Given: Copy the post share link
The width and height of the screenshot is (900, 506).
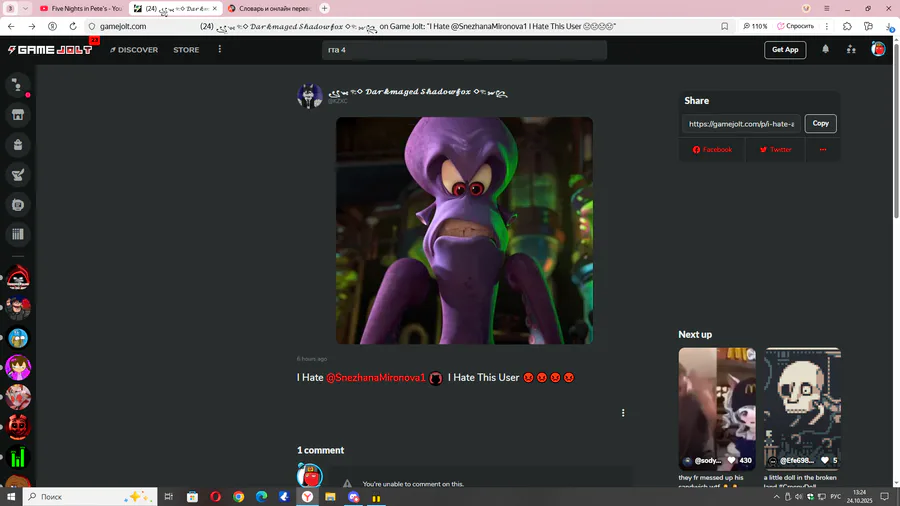Looking at the screenshot, I should (820, 123).
